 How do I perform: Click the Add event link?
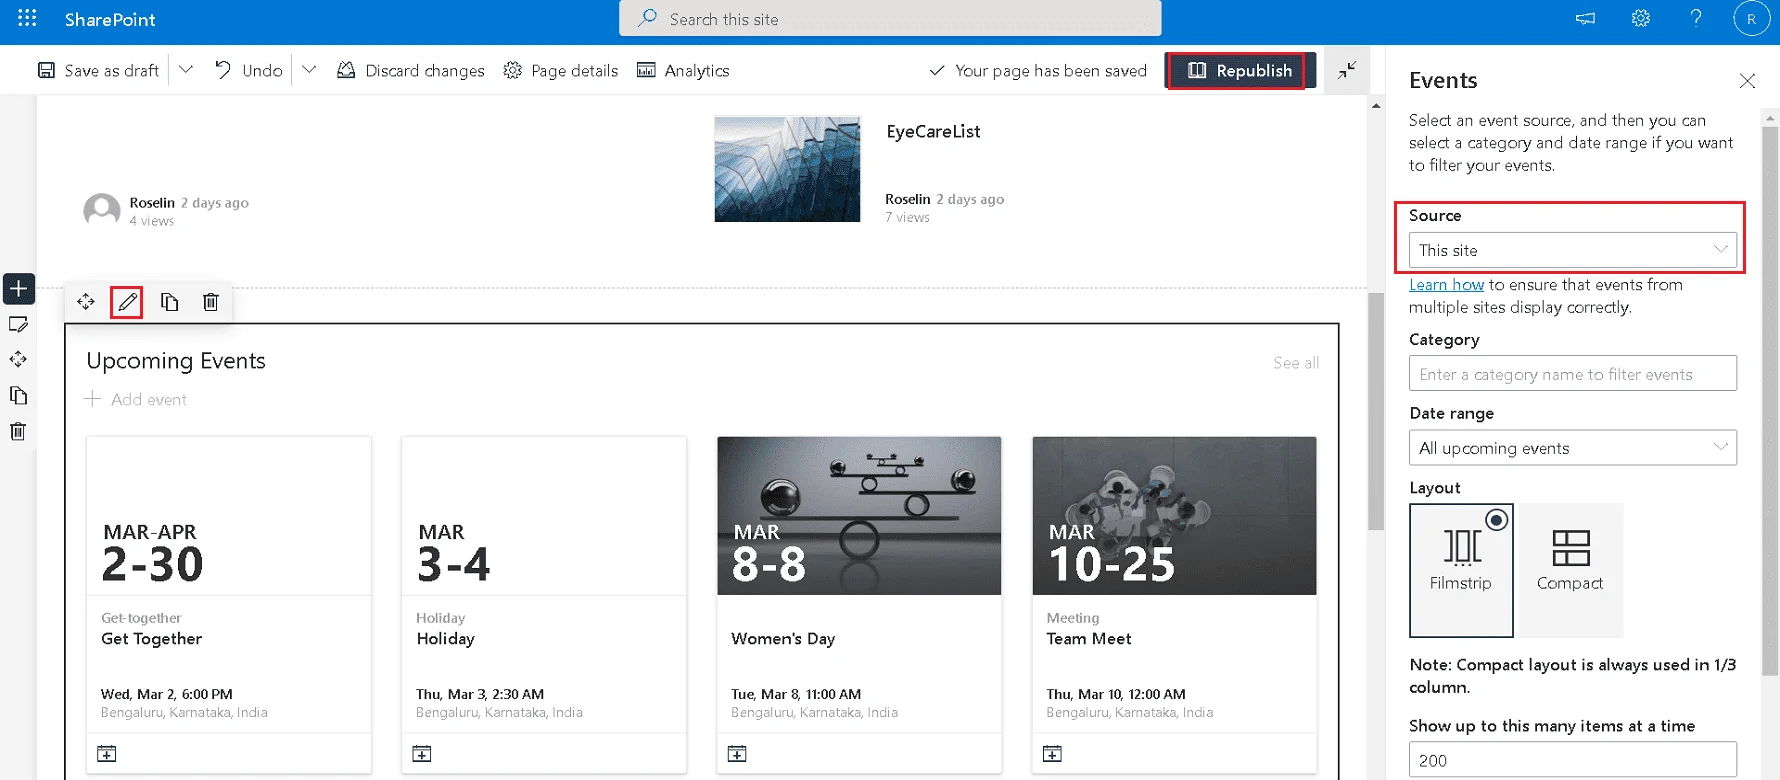coord(136,399)
